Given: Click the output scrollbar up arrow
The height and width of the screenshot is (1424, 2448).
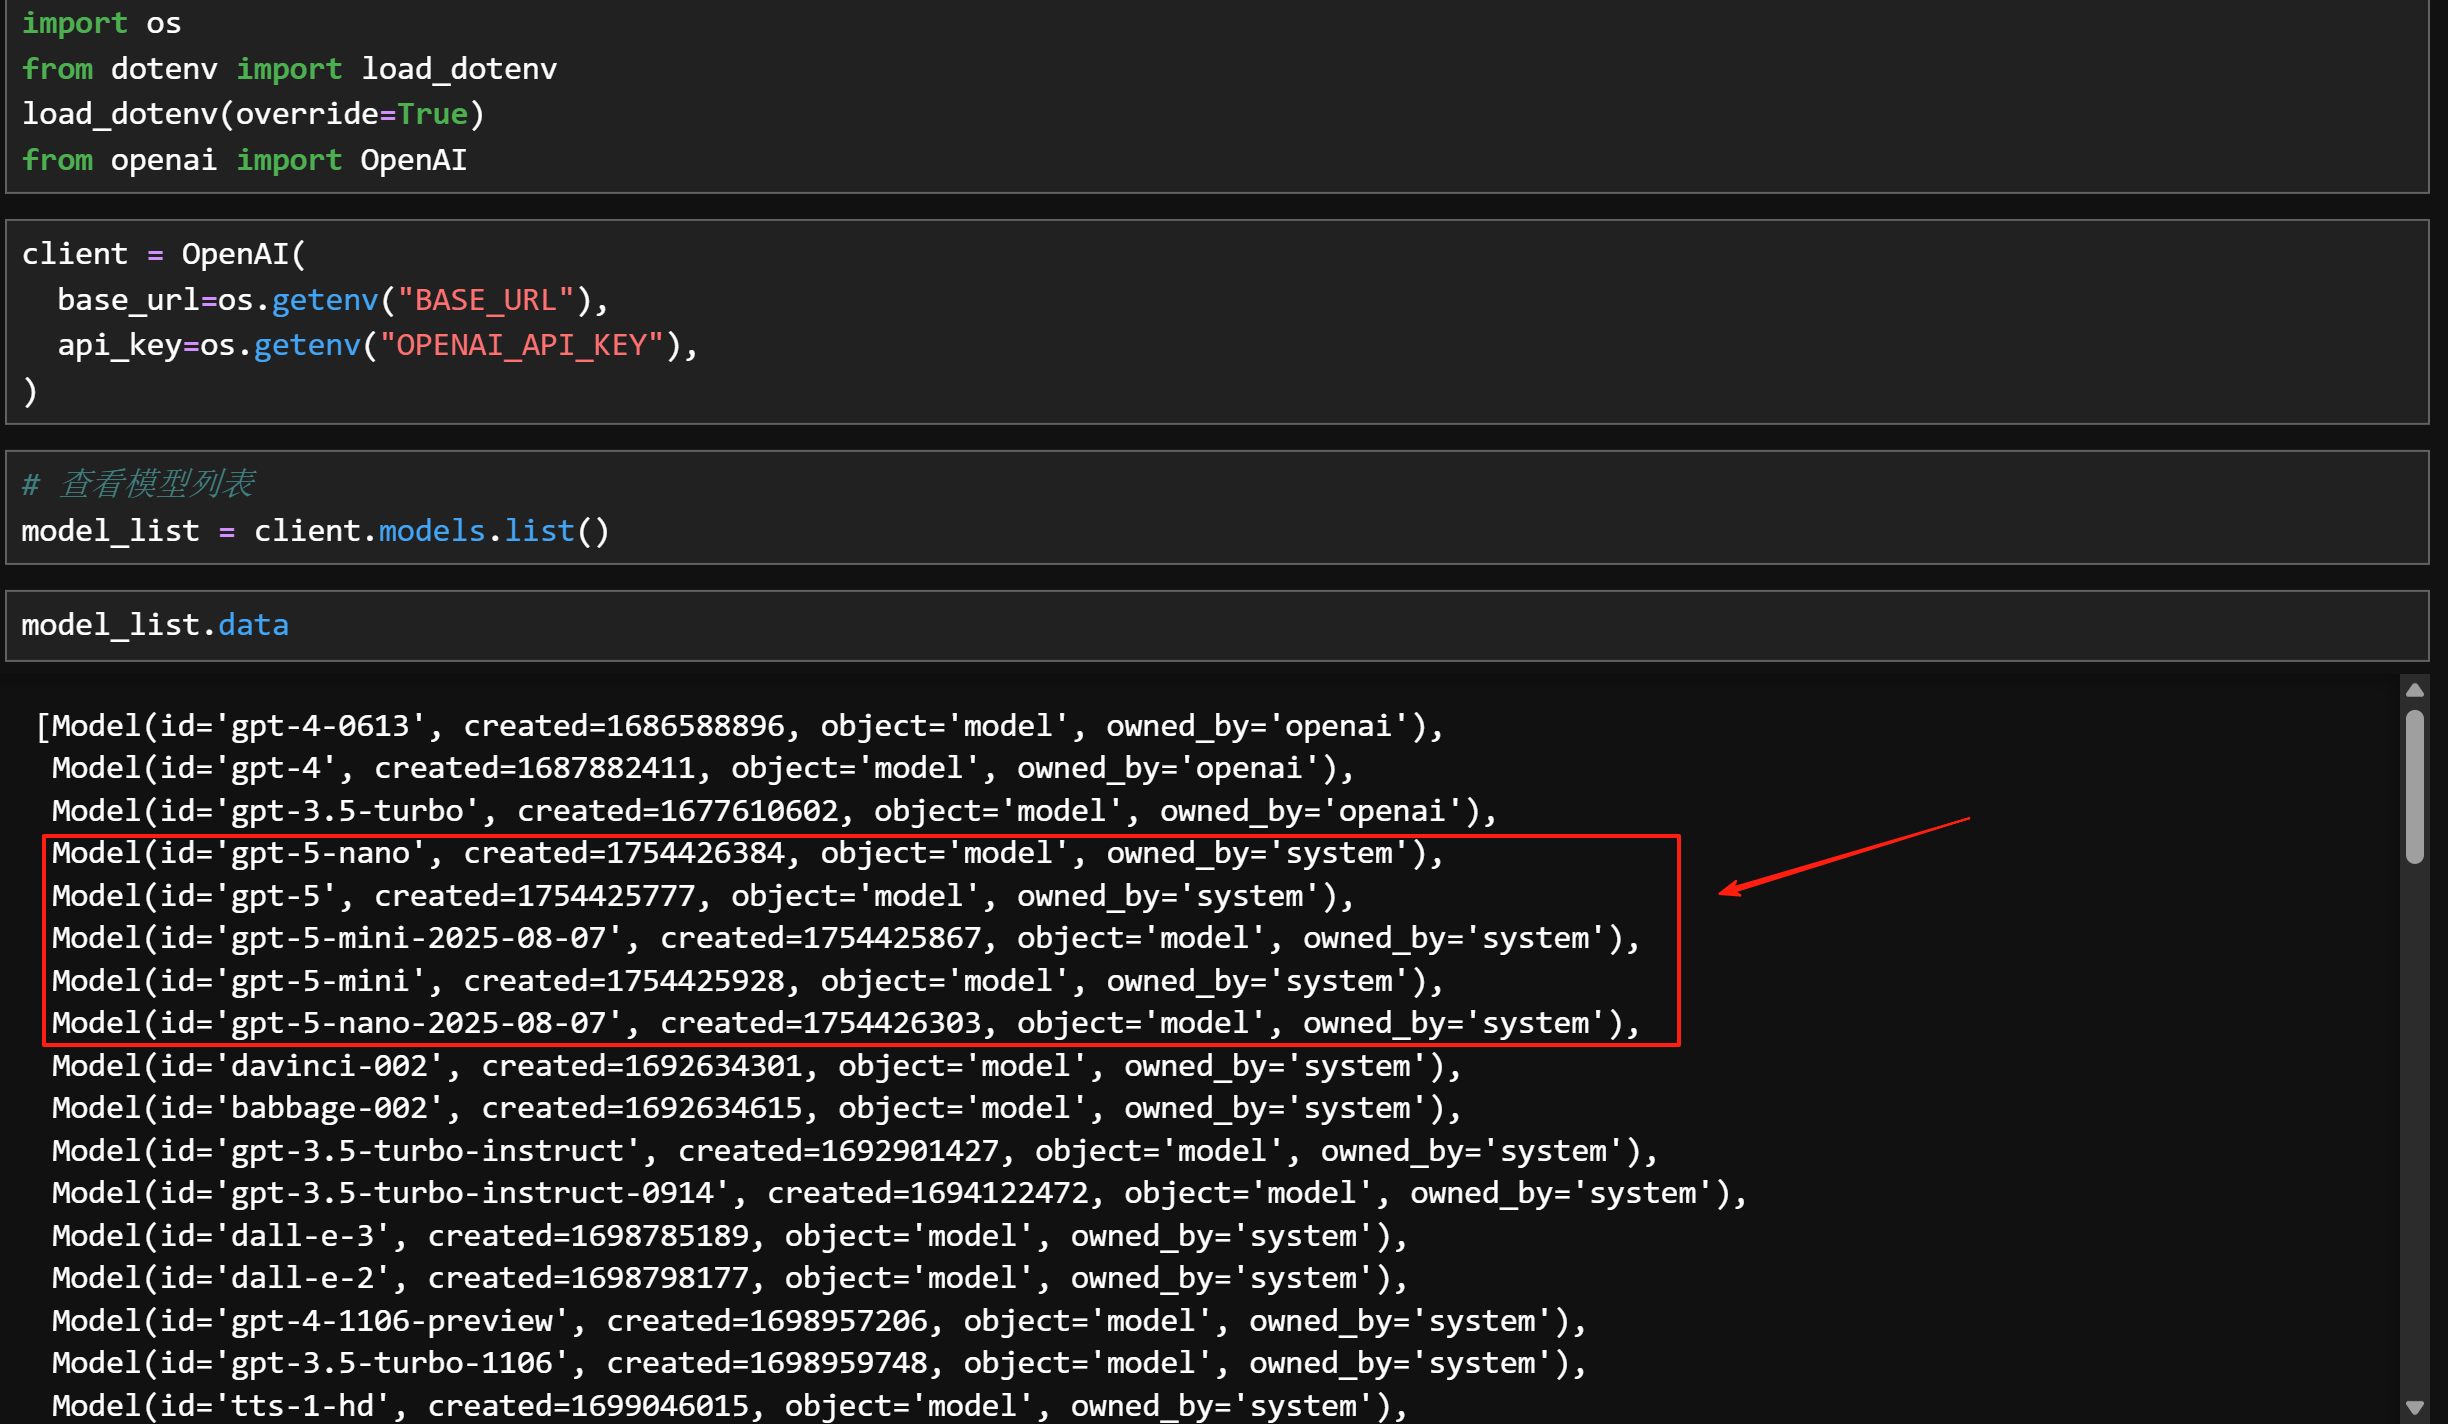Looking at the screenshot, I should (2414, 690).
